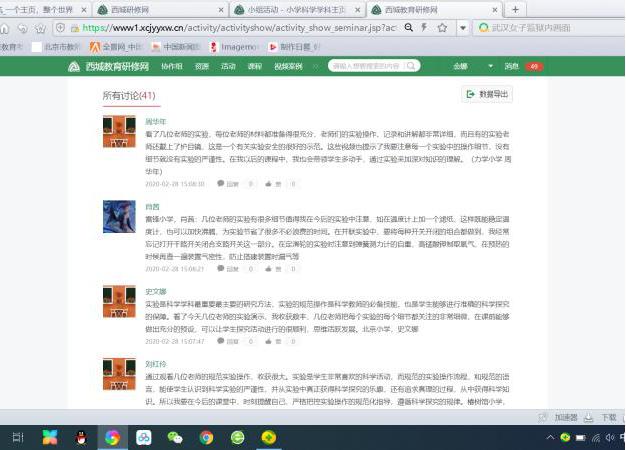The height and width of the screenshot is (450, 626).
Task: Switch to the 西城研修网 browser tab
Action: pyautogui.click(x=160, y=10)
